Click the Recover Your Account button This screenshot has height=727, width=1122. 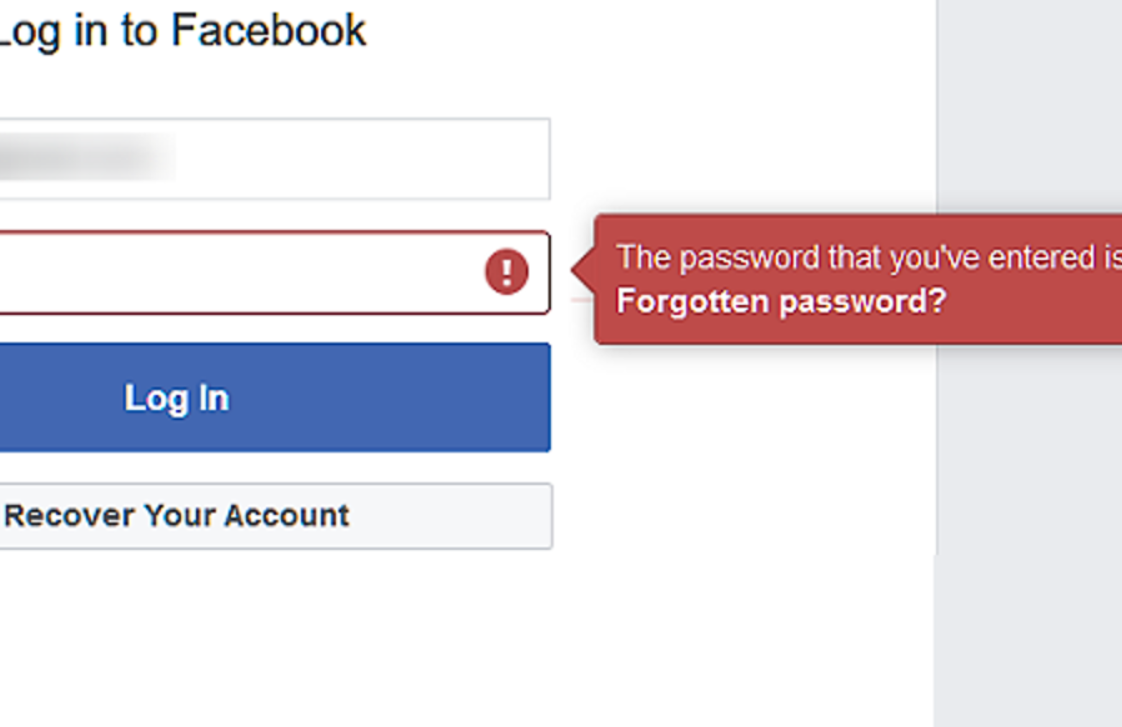pyautogui.click(x=275, y=516)
